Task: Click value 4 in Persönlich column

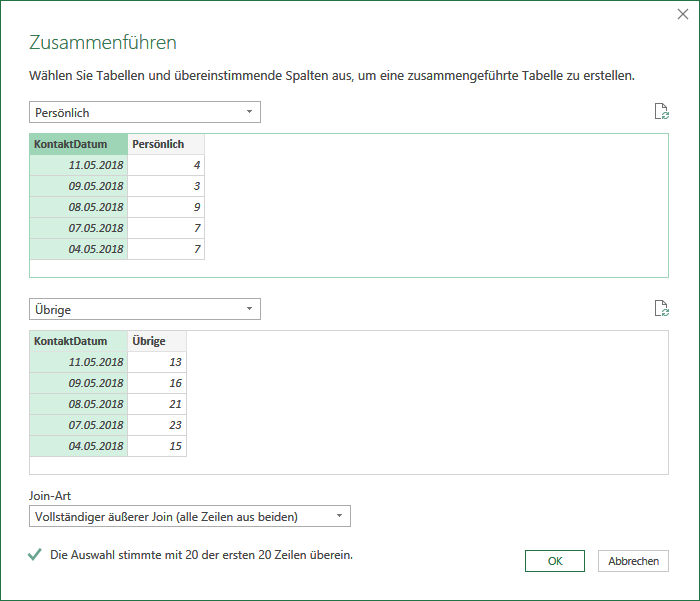Action: click(166, 165)
